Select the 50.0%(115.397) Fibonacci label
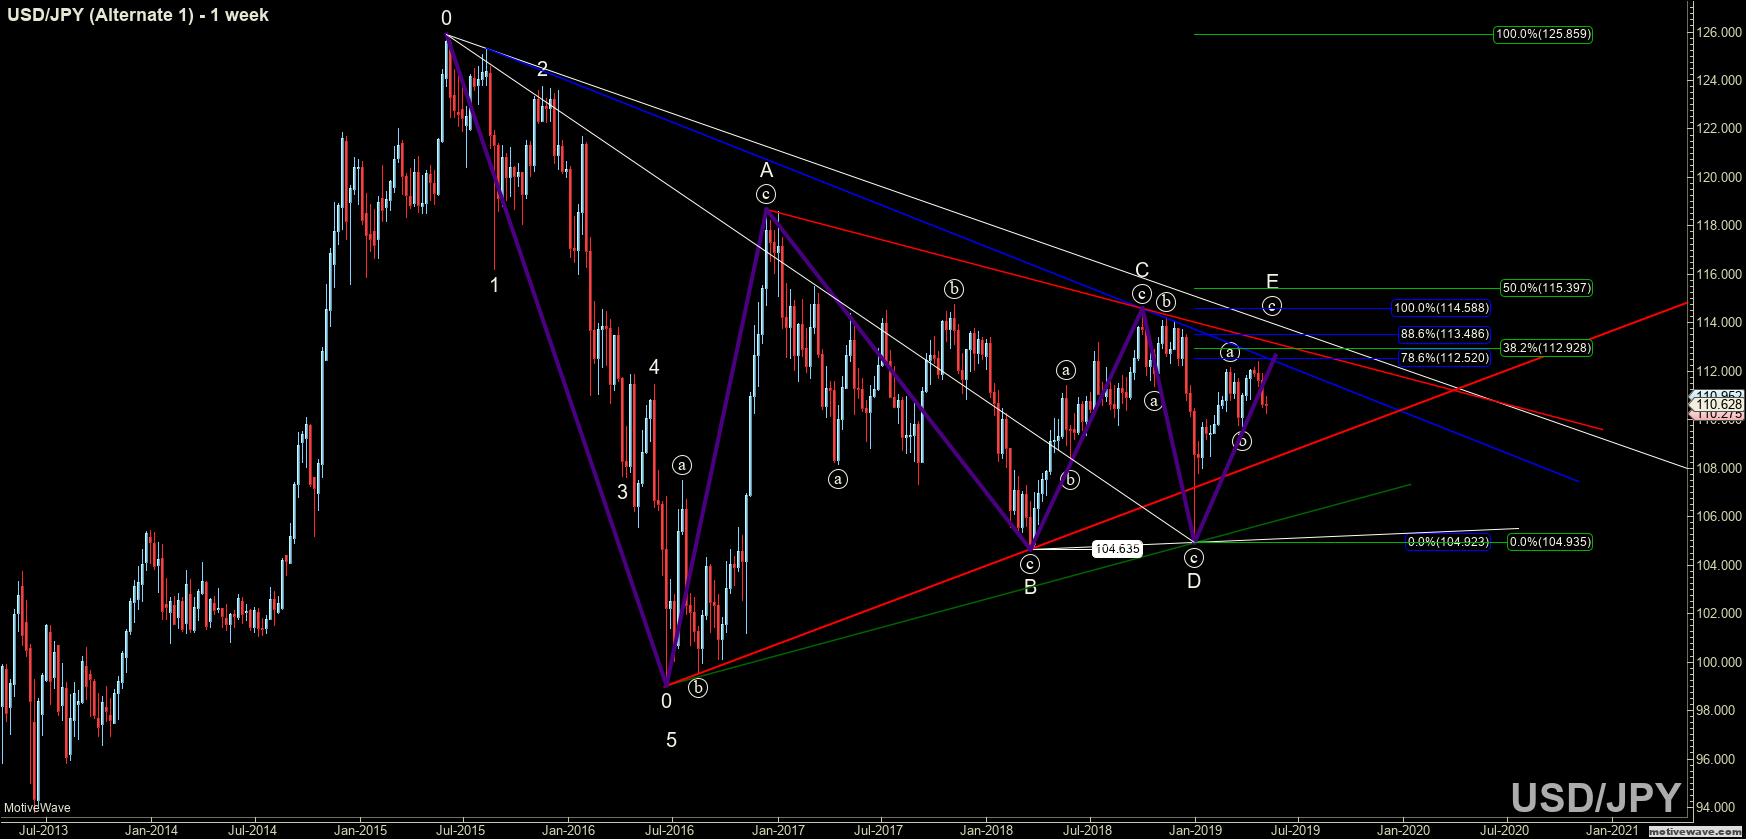The image size is (1746, 839). click(1546, 288)
